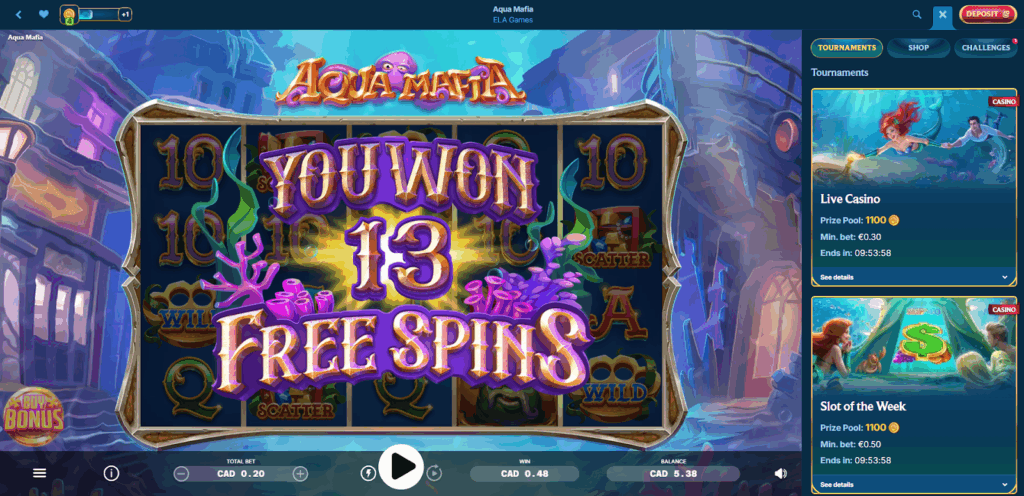Open the hamburger menu in game bar

[x=39, y=473]
